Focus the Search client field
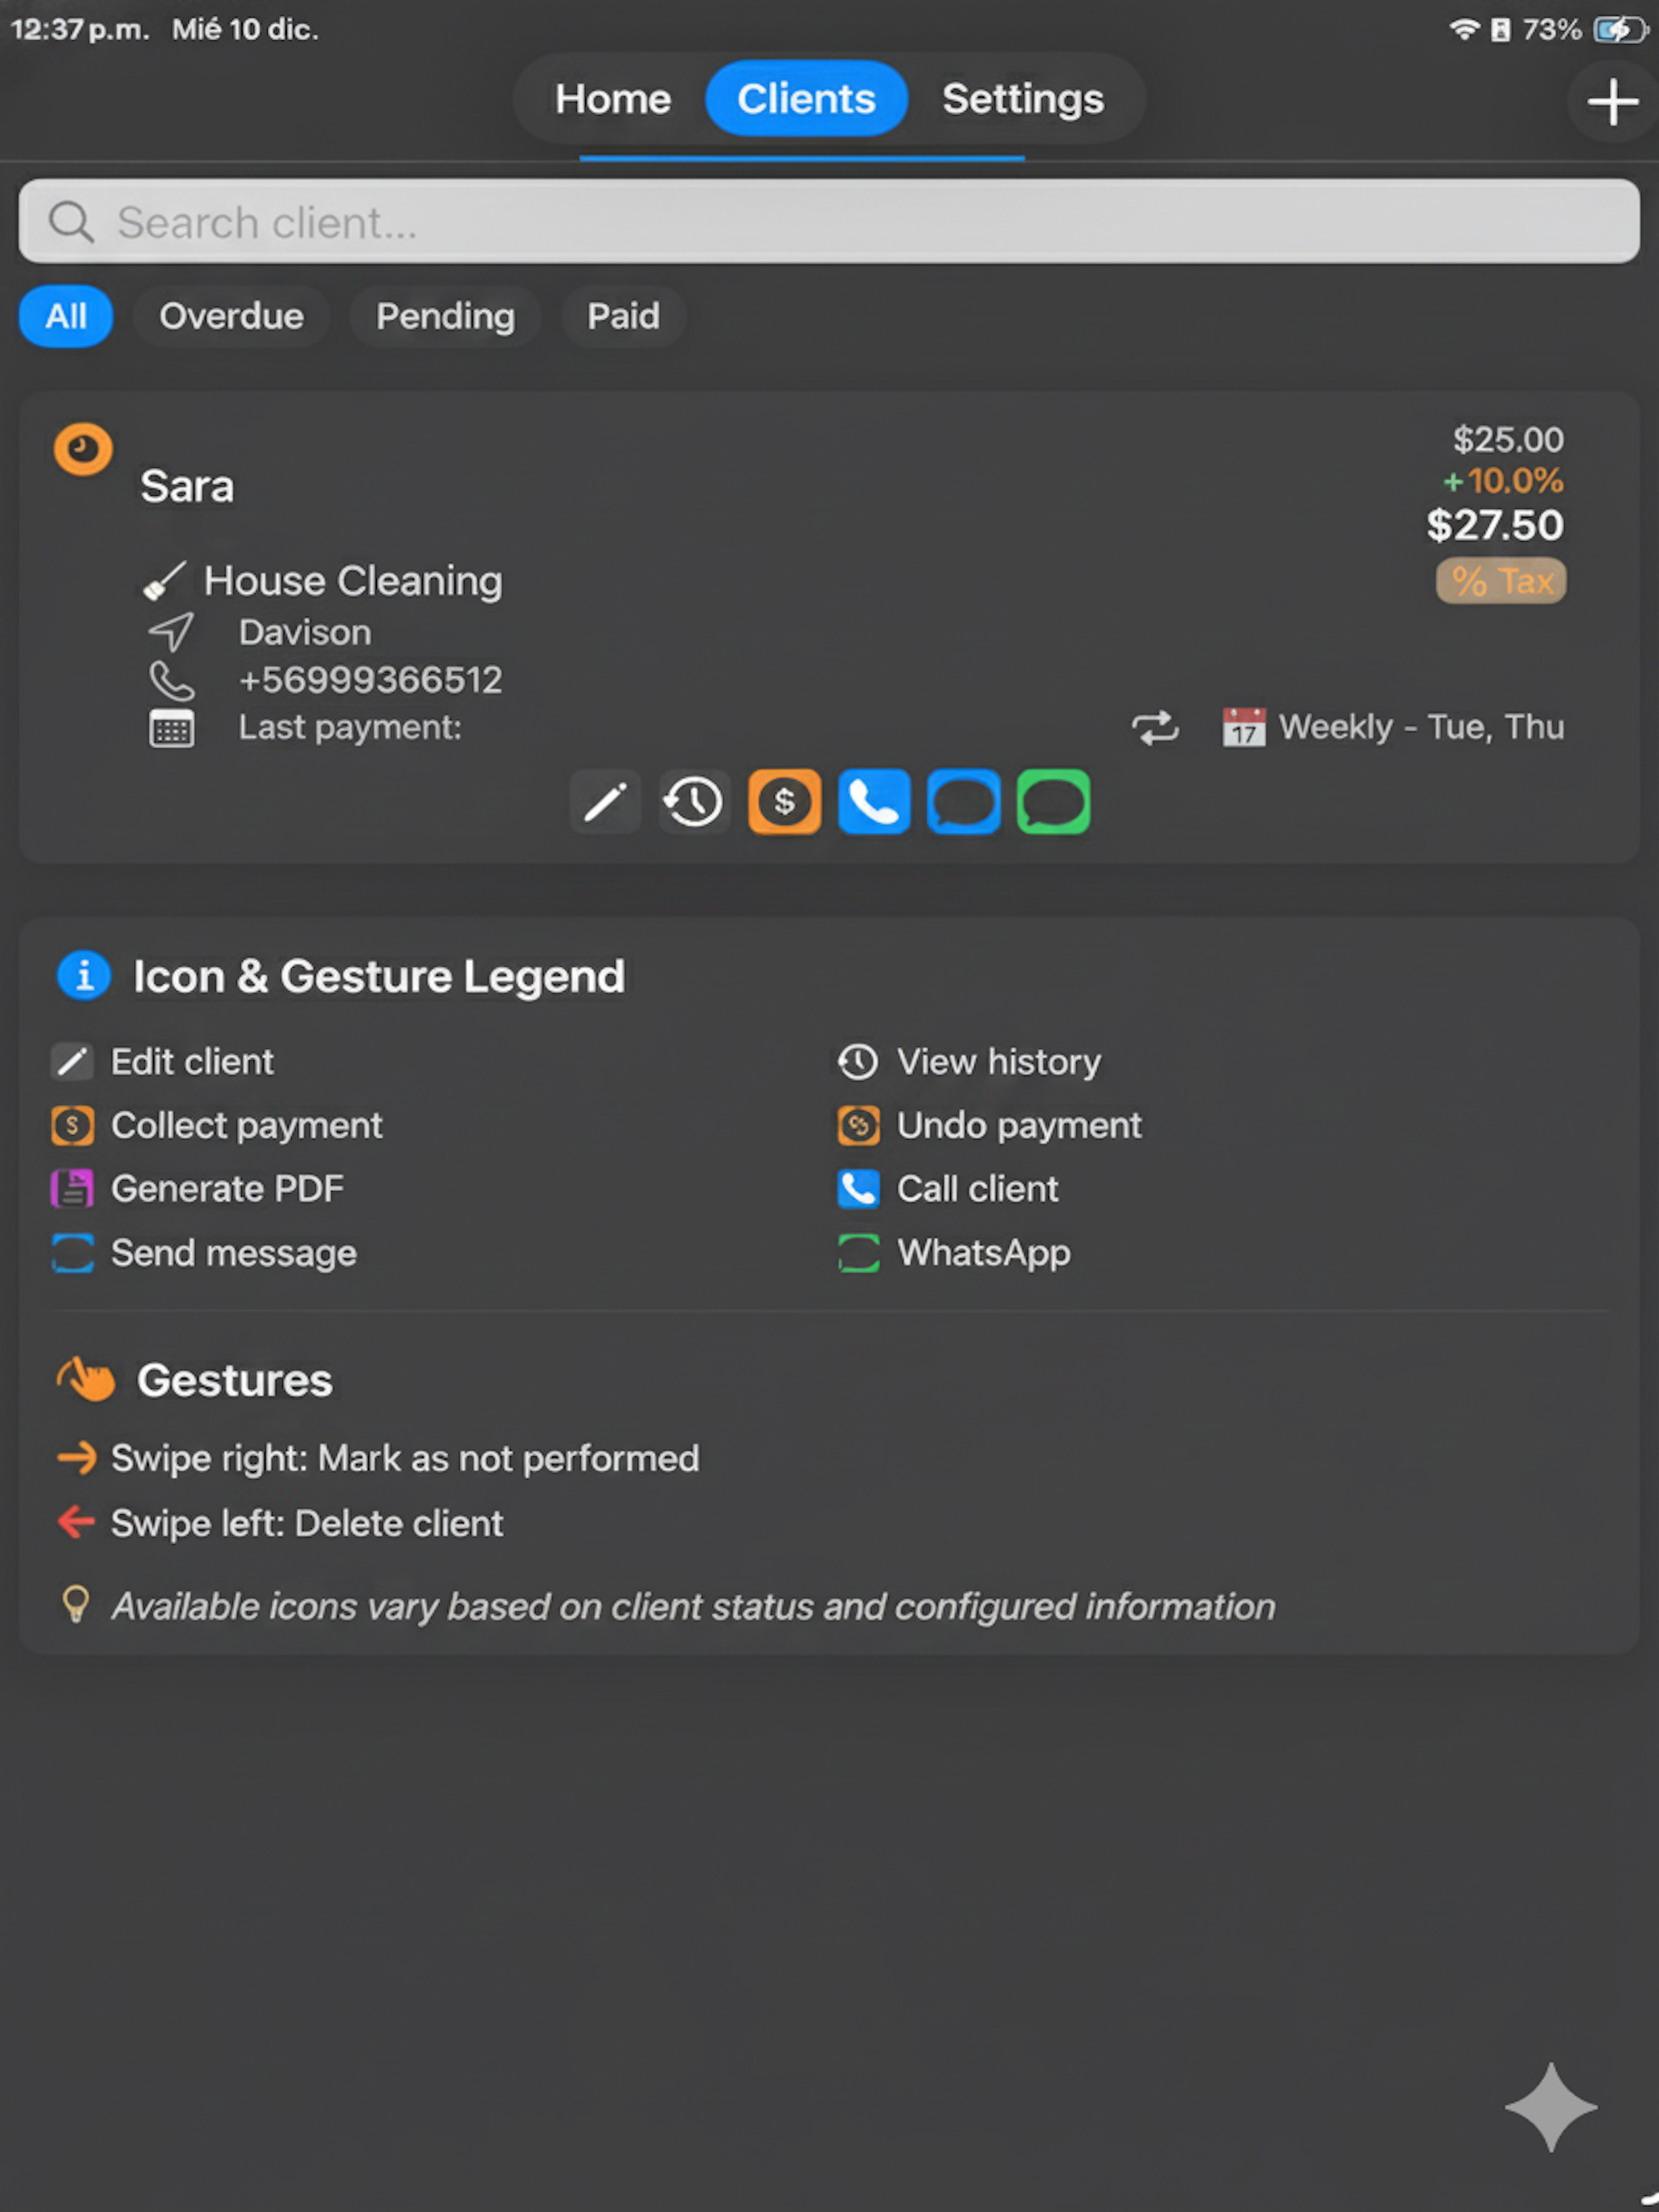1659x2212 pixels. (829, 221)
